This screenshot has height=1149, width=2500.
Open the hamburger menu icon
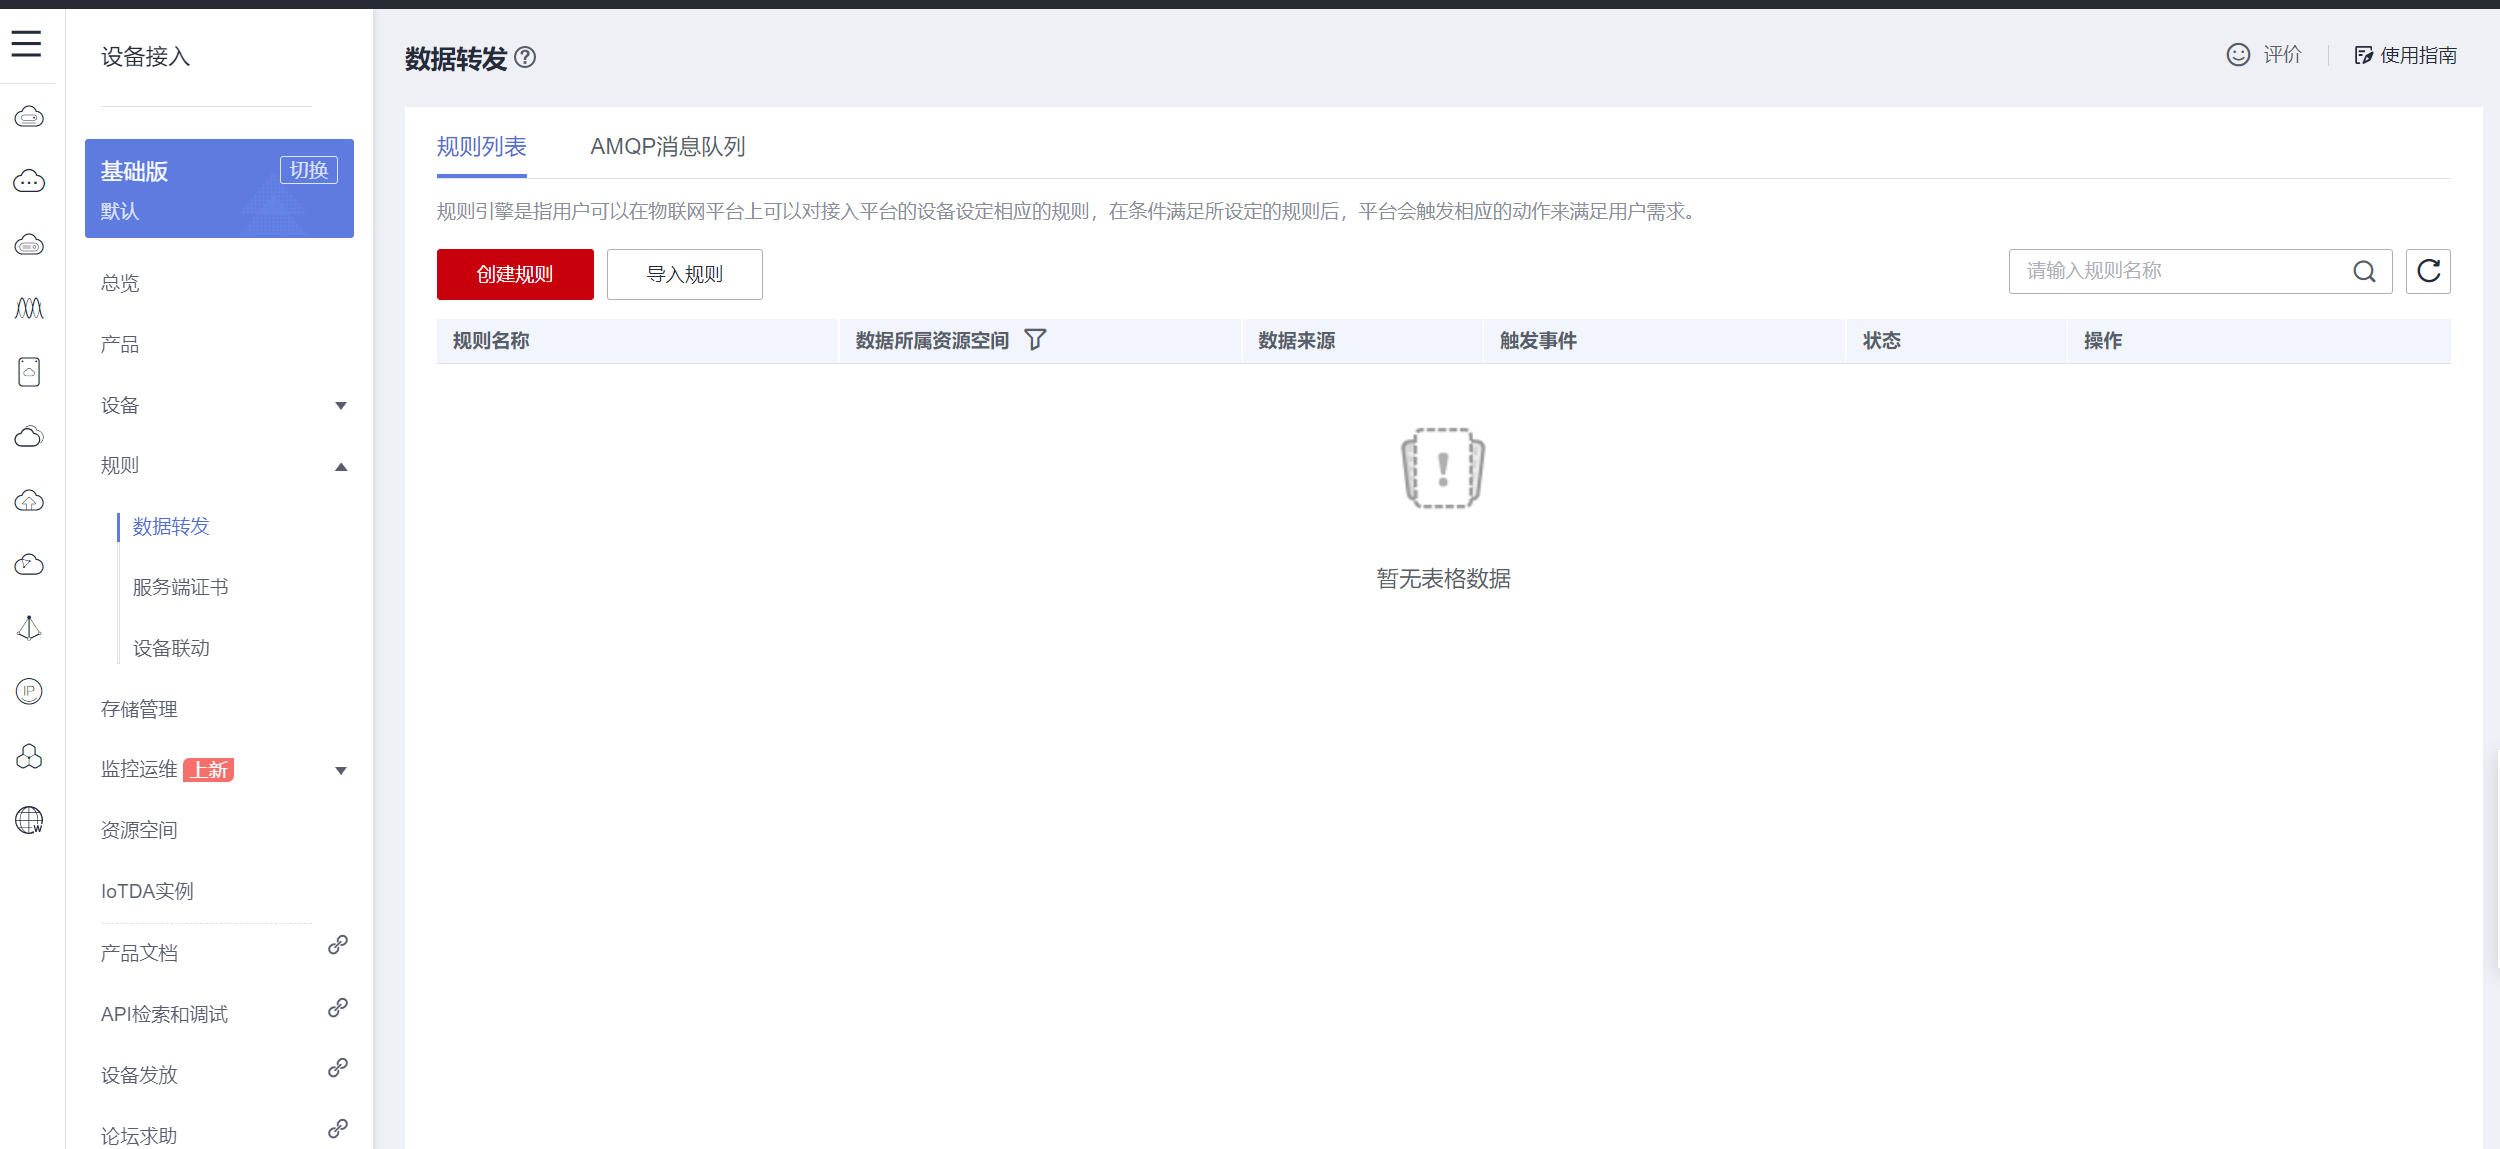click(26, 43)
